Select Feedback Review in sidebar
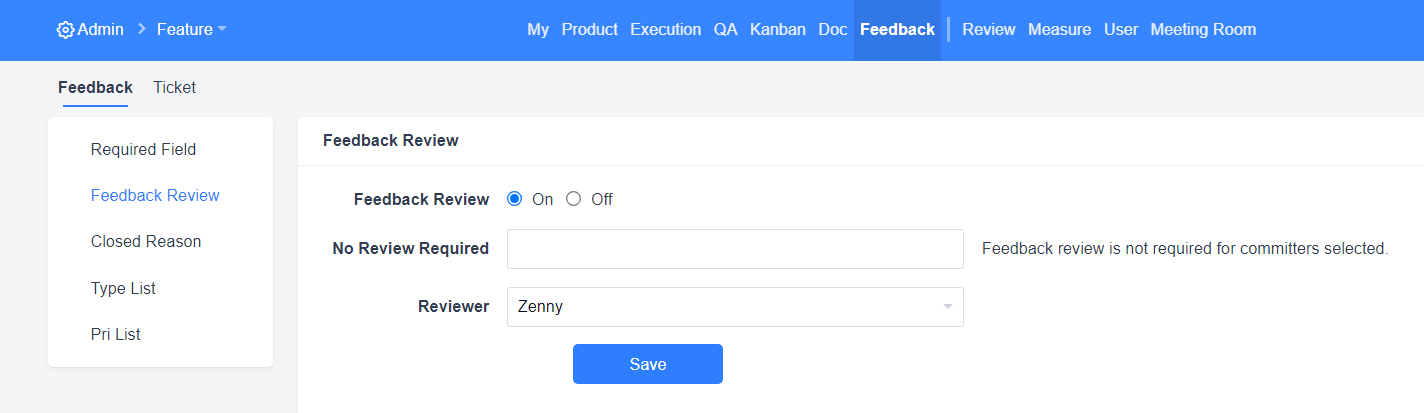The width and height of the screenshot is (1424, 413). tap(155, 195)
